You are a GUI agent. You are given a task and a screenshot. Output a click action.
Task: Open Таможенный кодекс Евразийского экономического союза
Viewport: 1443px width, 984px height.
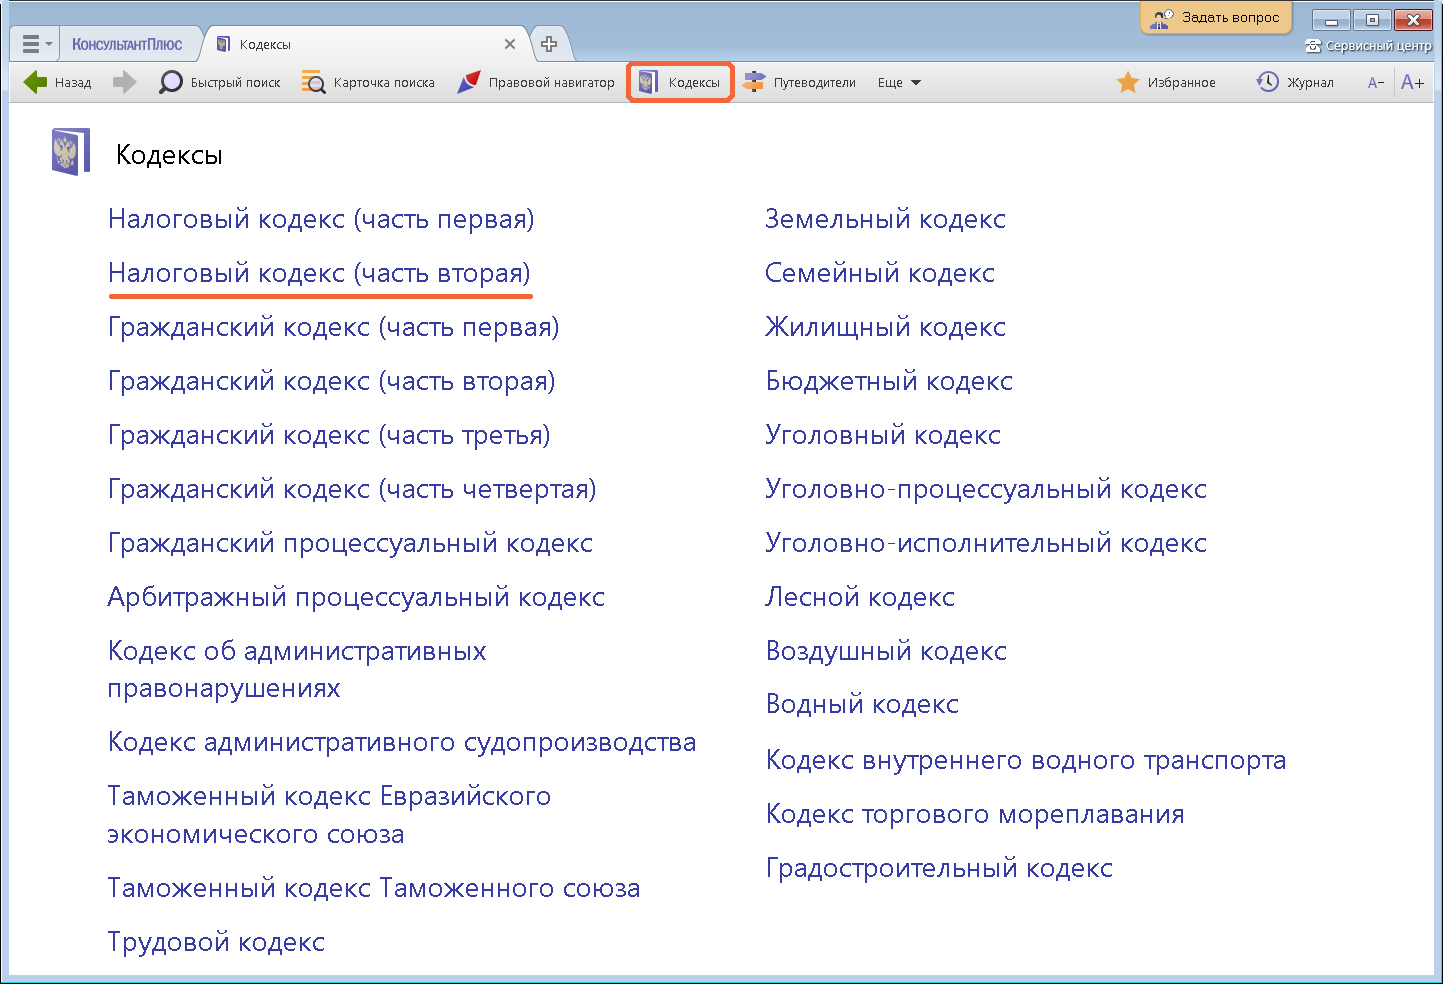pos(329,815)
